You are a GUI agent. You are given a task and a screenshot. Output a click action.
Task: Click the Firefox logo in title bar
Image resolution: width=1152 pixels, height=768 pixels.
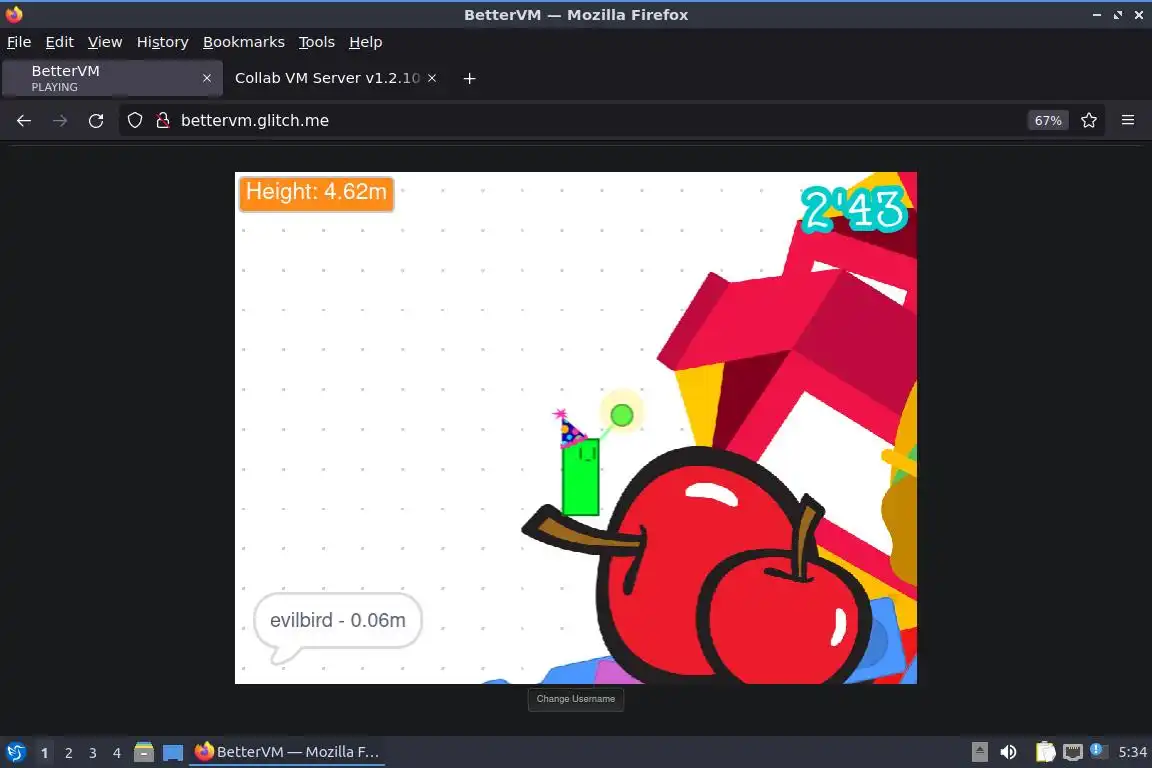(x=14, y=14)
